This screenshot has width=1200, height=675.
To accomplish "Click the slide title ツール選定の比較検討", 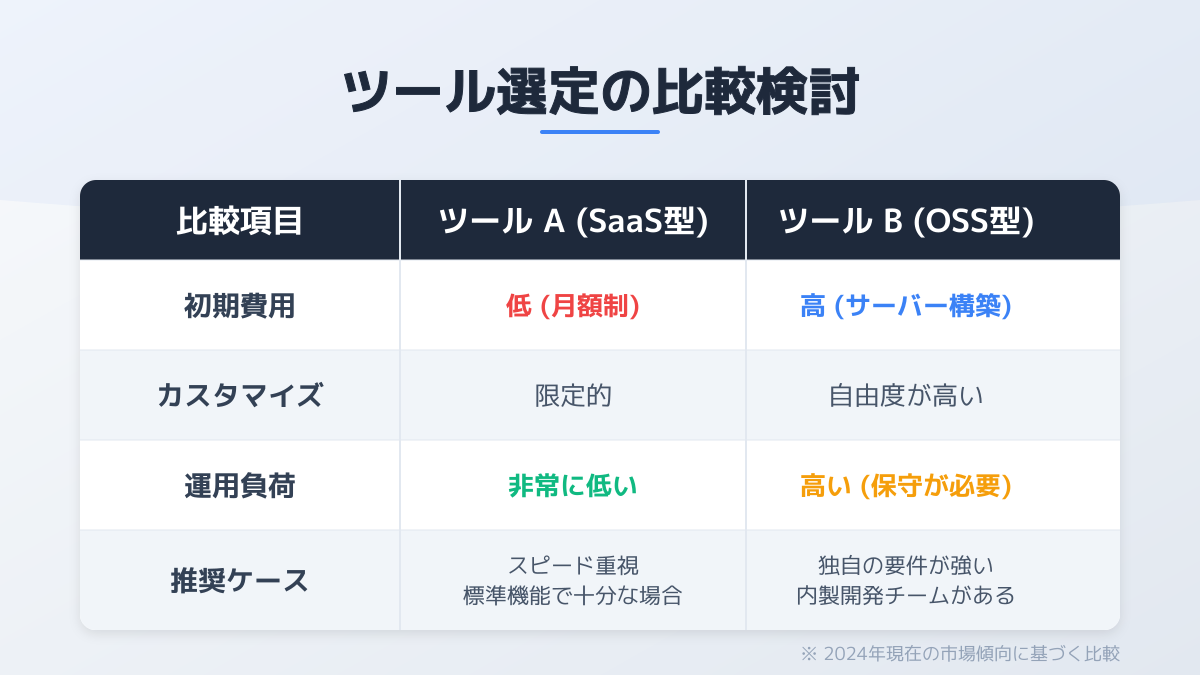I will 600,94.
